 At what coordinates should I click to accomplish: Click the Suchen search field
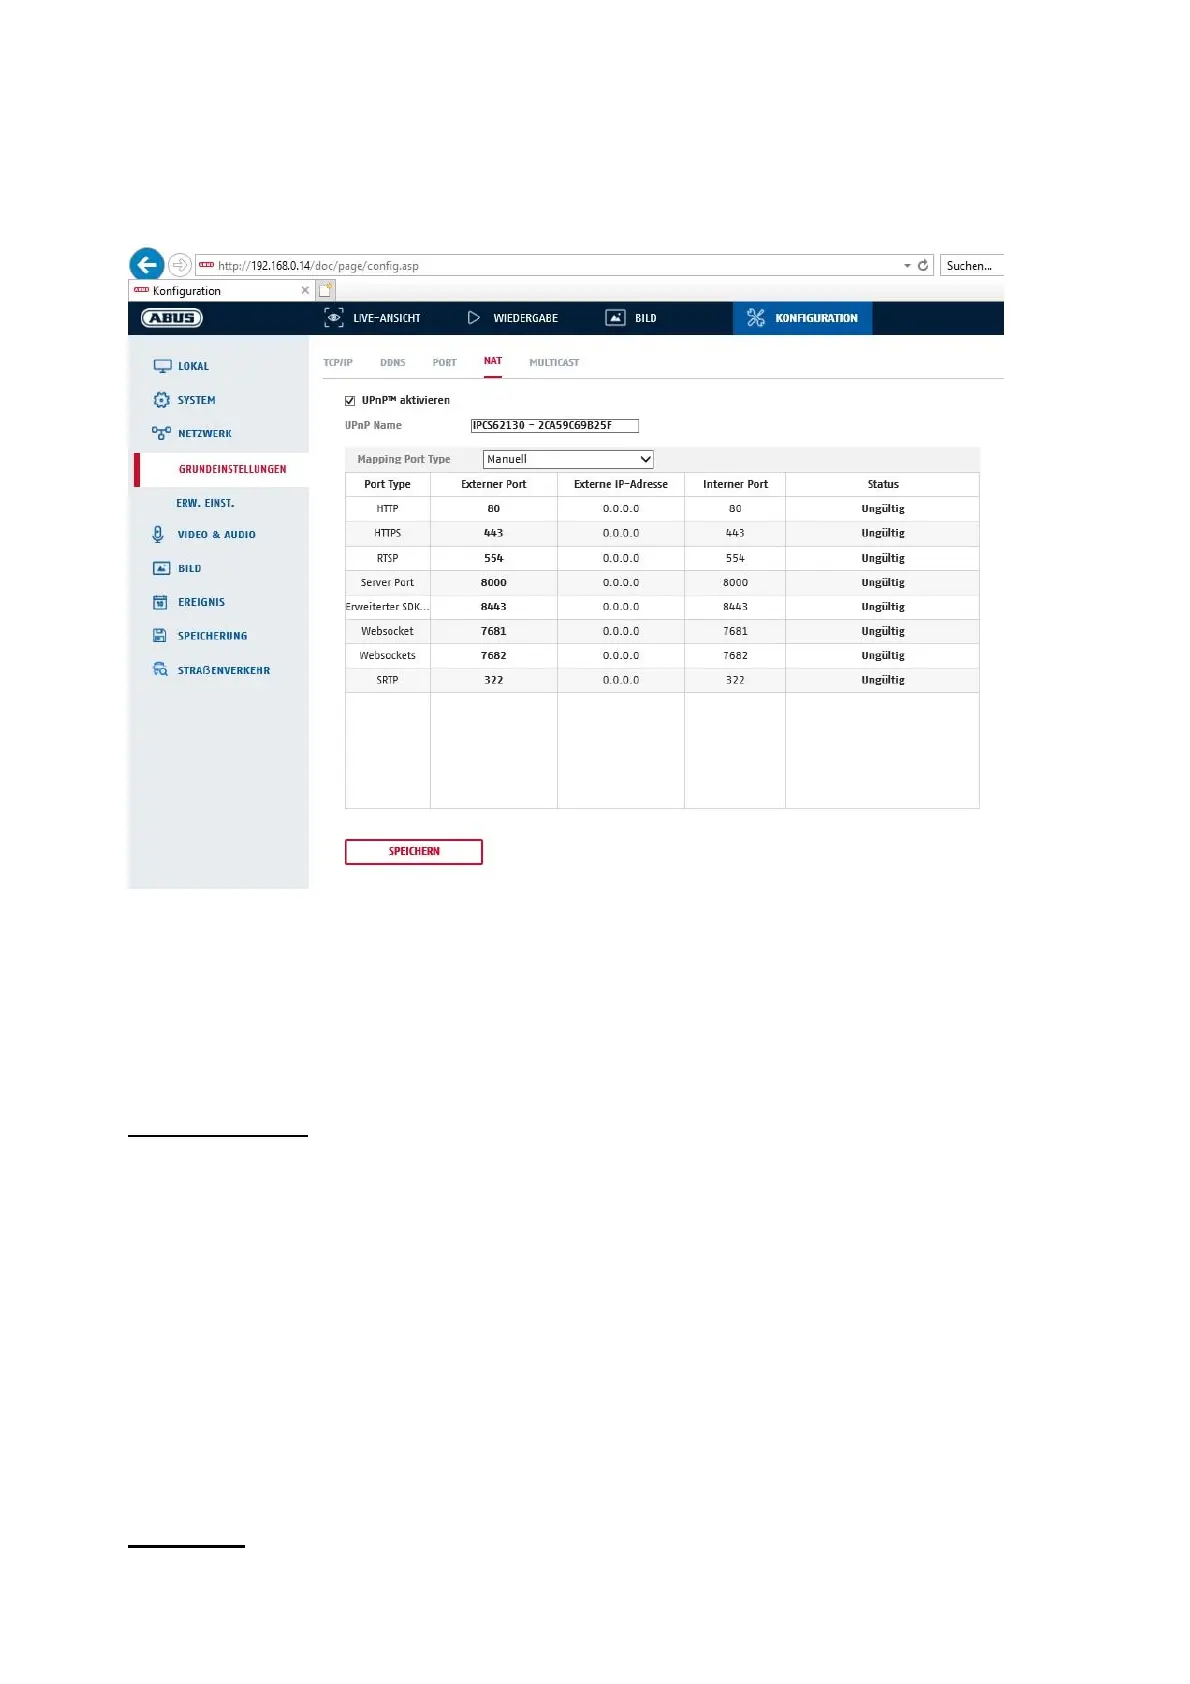tap(971, 265)
